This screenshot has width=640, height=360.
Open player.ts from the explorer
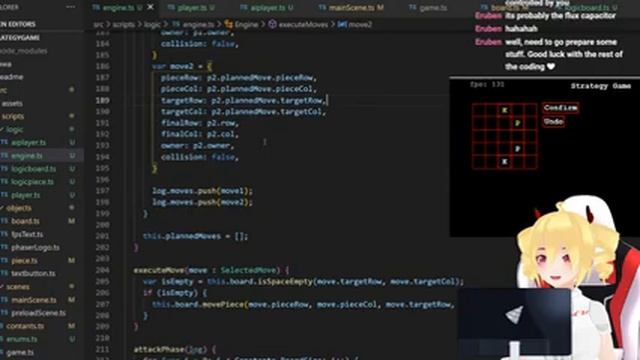pyautogui.click(x=25, y=195)
